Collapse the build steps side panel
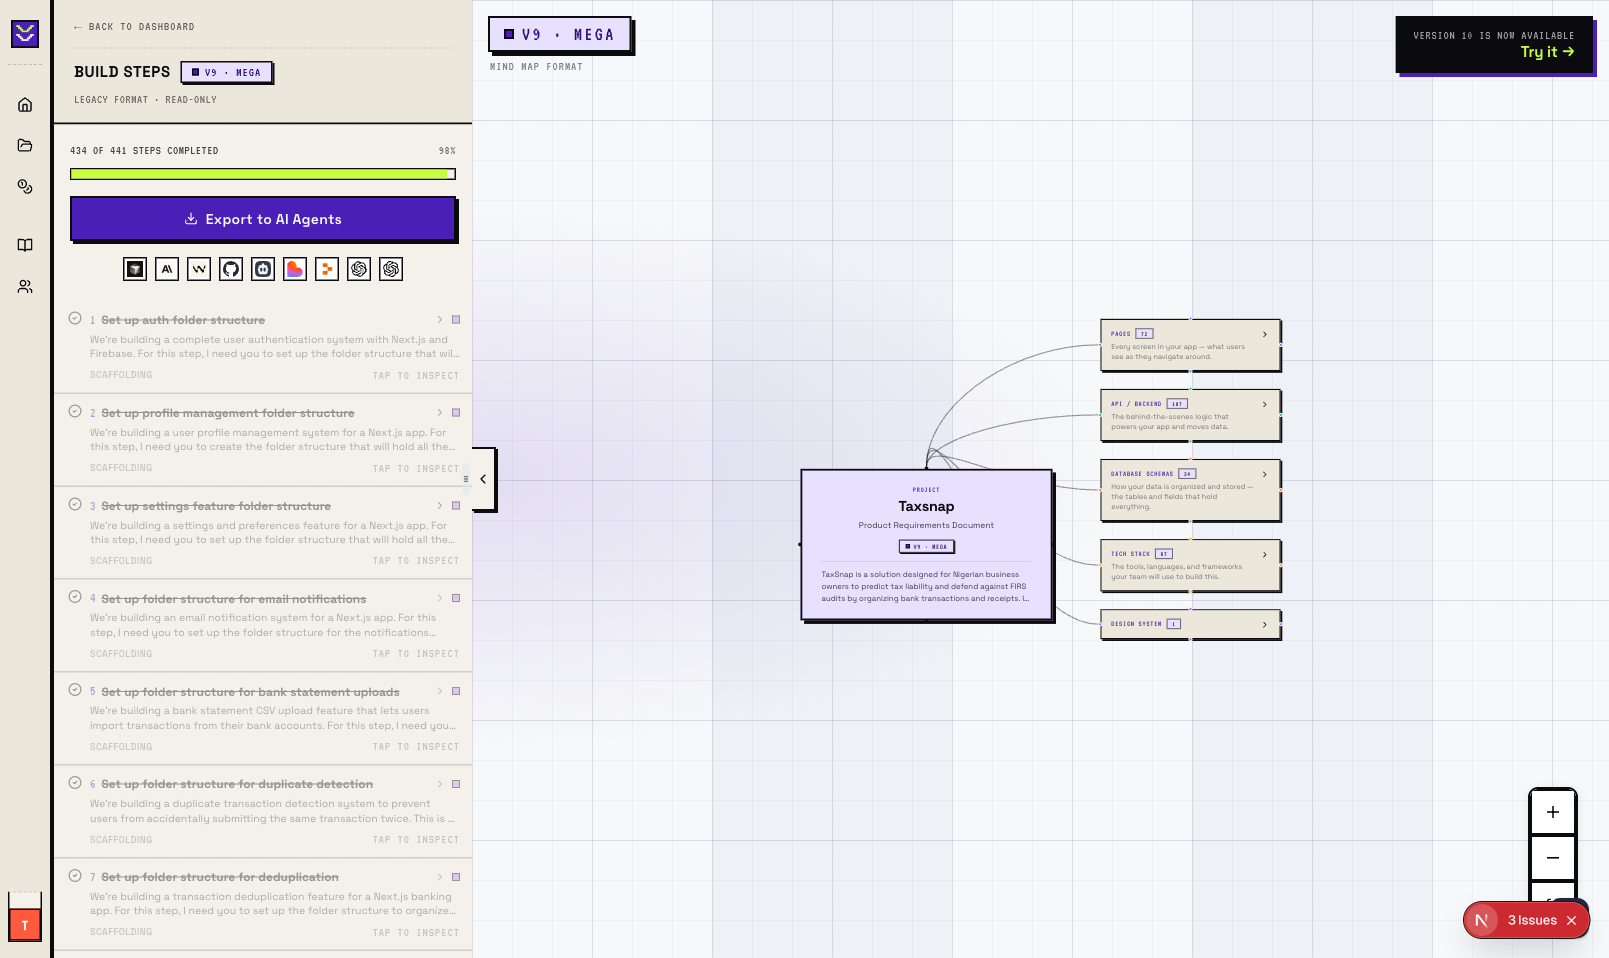1609x958 pixels. (484, 479)
